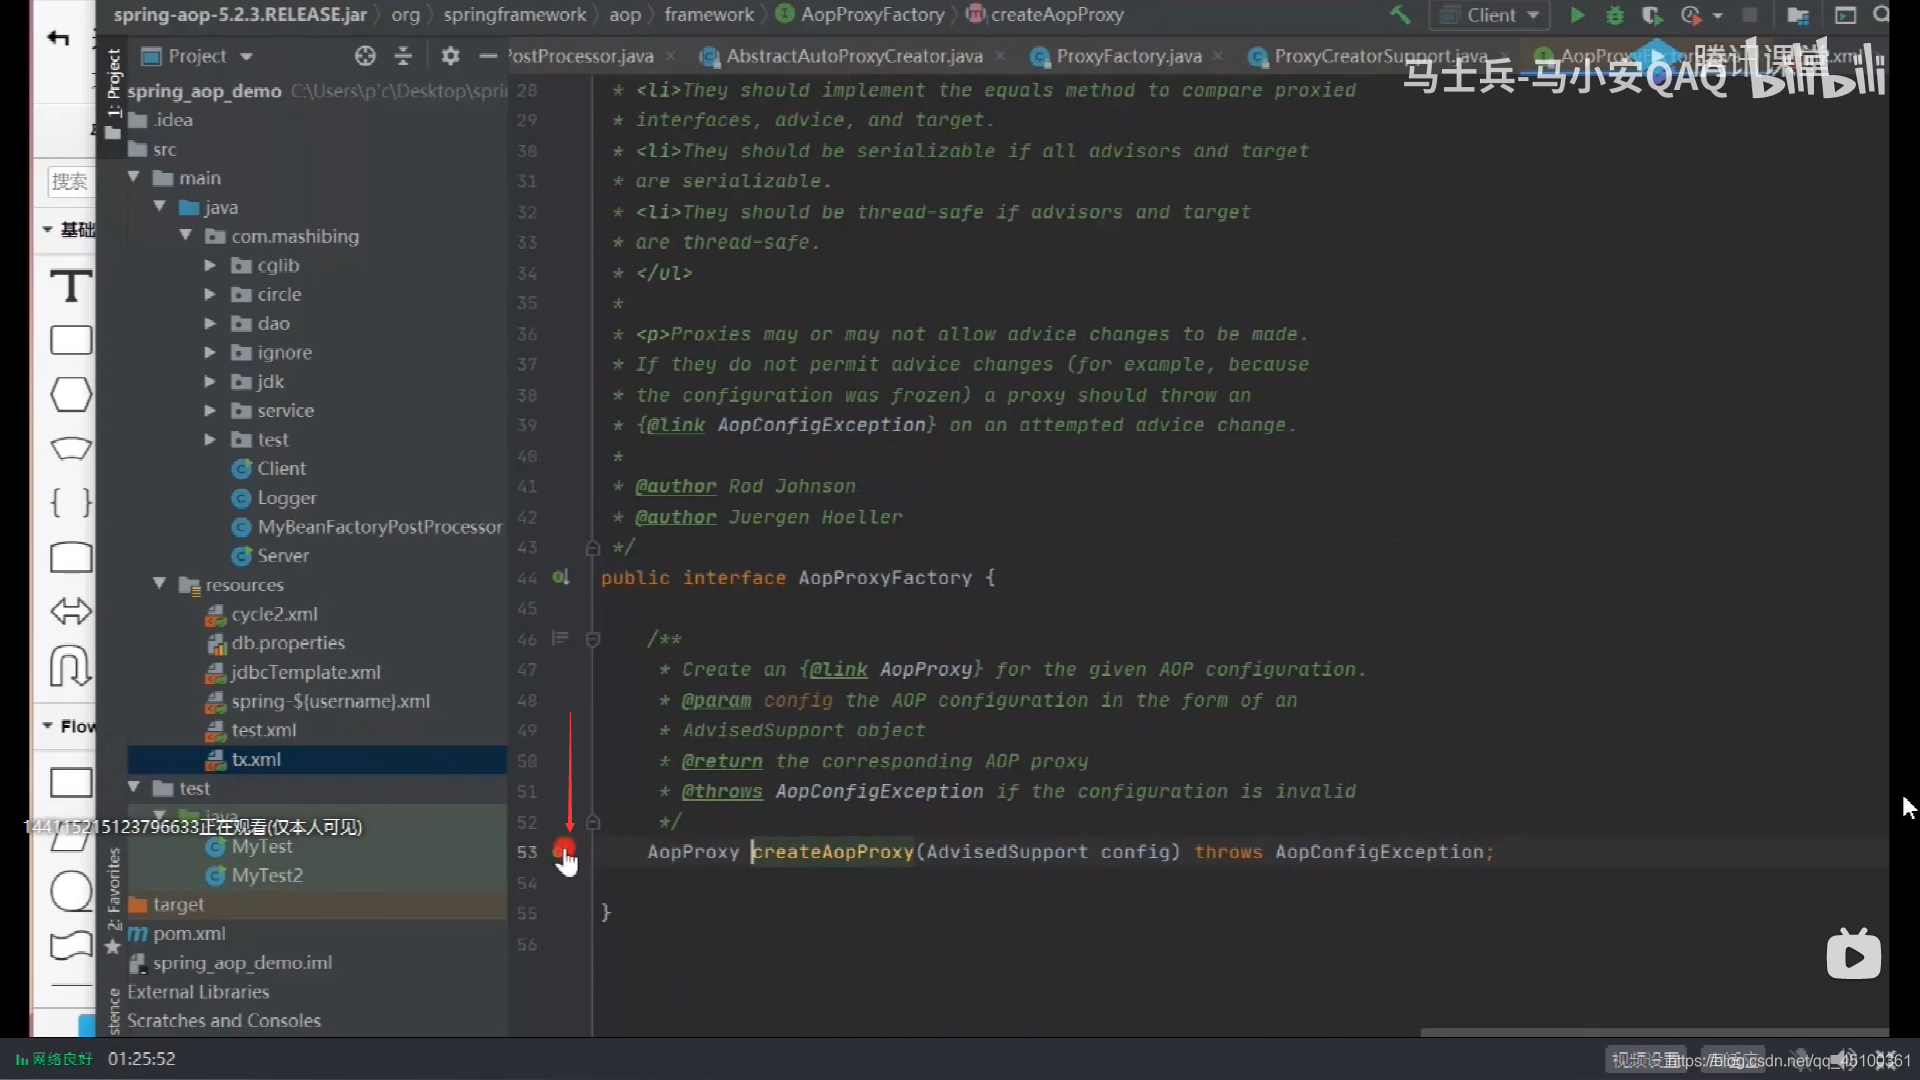Collapse the main folder
Image resolution: width=1920 pixels, height=1080 pixels.
pos(133,177)
